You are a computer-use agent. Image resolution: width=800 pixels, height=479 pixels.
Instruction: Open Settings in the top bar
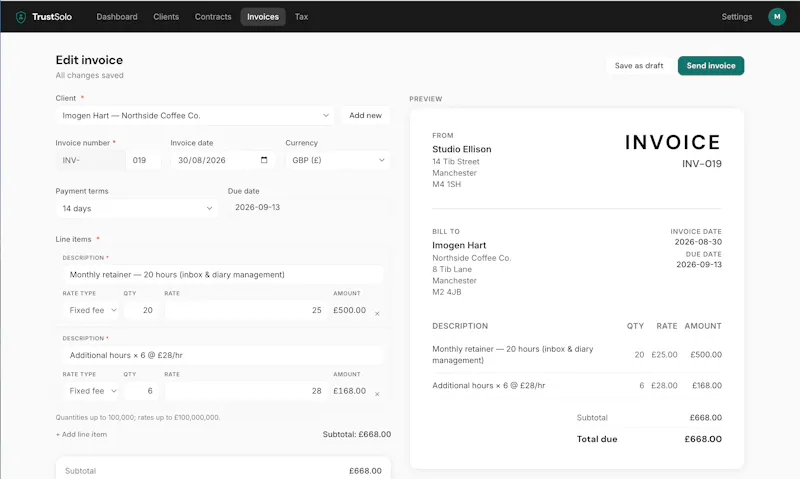[x=736, y=17]
